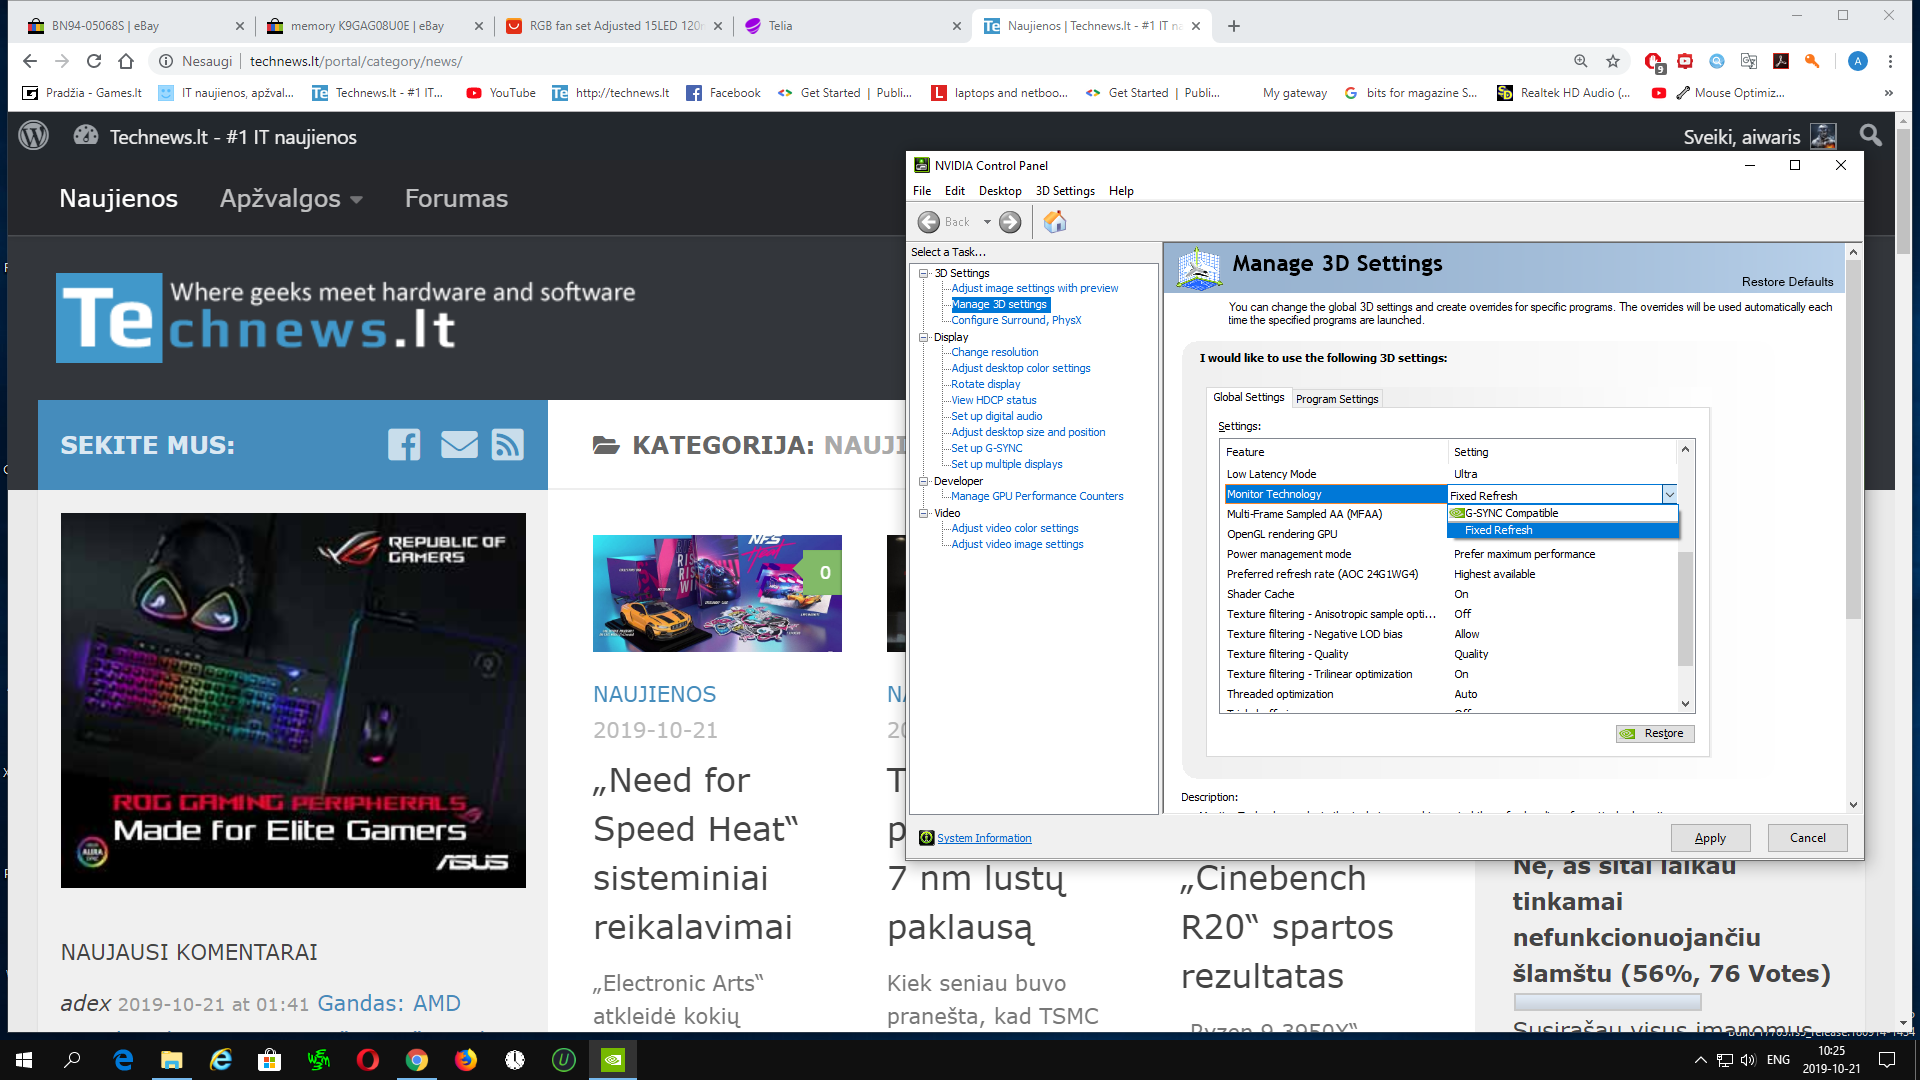This screenshot has width=1920, height=1080.
Task: Switch to the Telia browser tab
Action: click(x=850, y=26)
